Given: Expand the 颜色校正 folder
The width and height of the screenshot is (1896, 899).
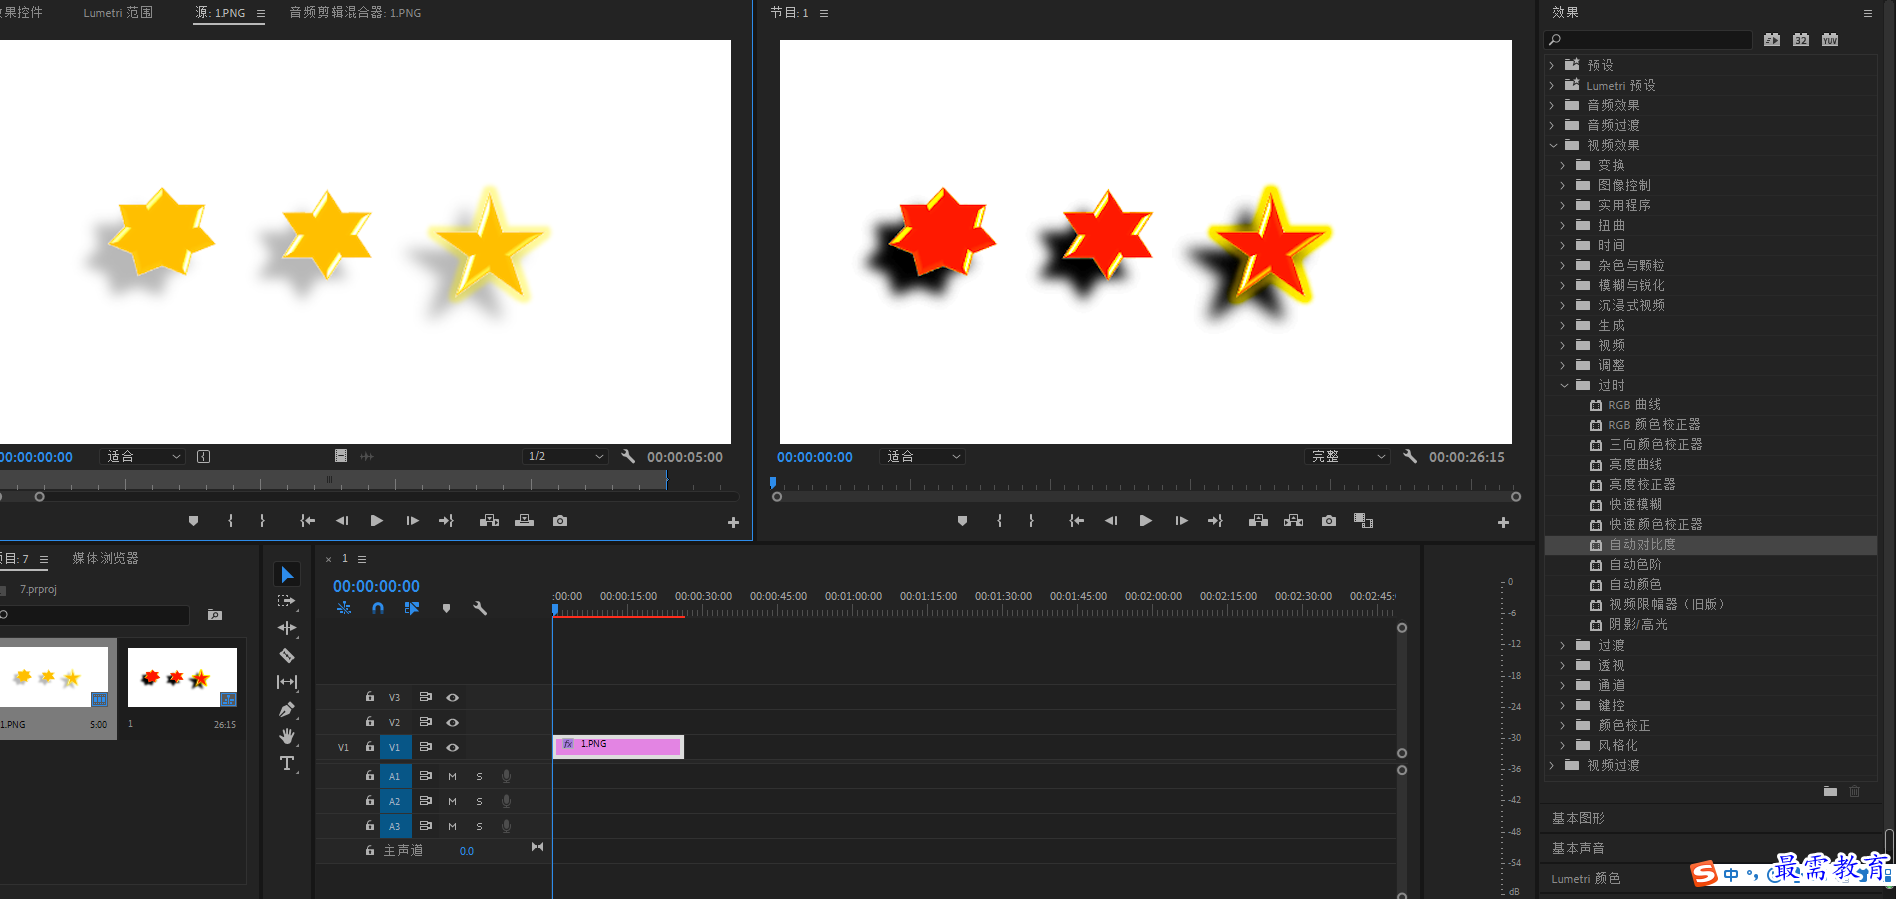Looking at the screenshot, I should coord(1563,725).
